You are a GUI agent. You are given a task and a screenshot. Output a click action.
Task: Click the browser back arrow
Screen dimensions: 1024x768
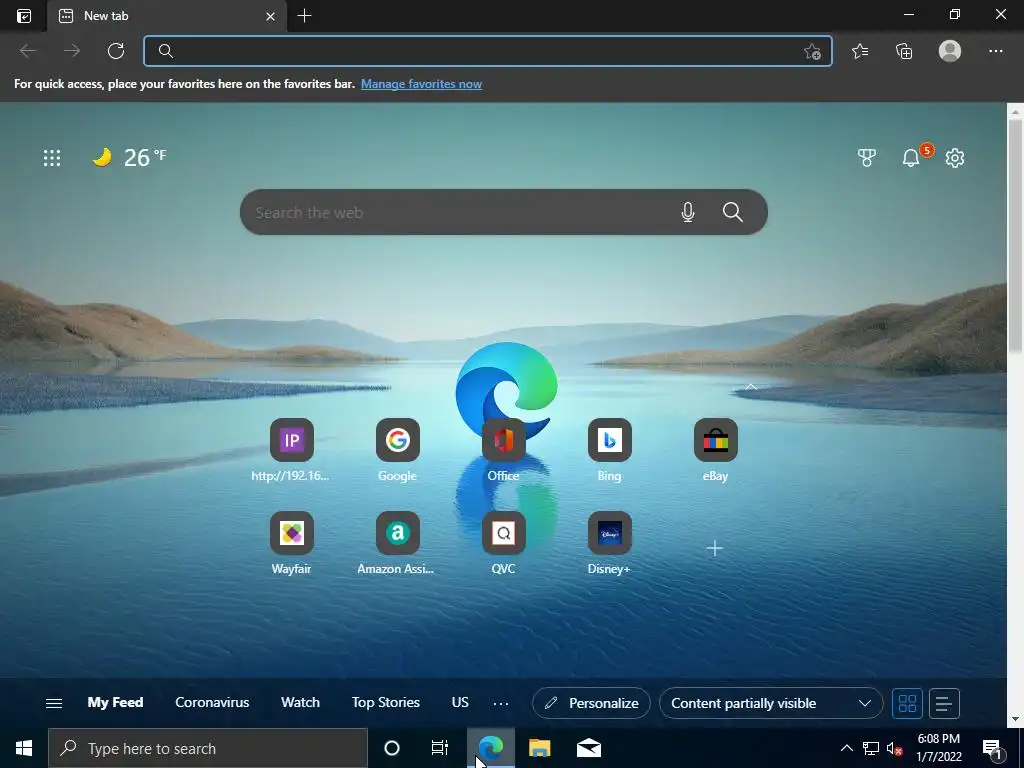[28, 51]
